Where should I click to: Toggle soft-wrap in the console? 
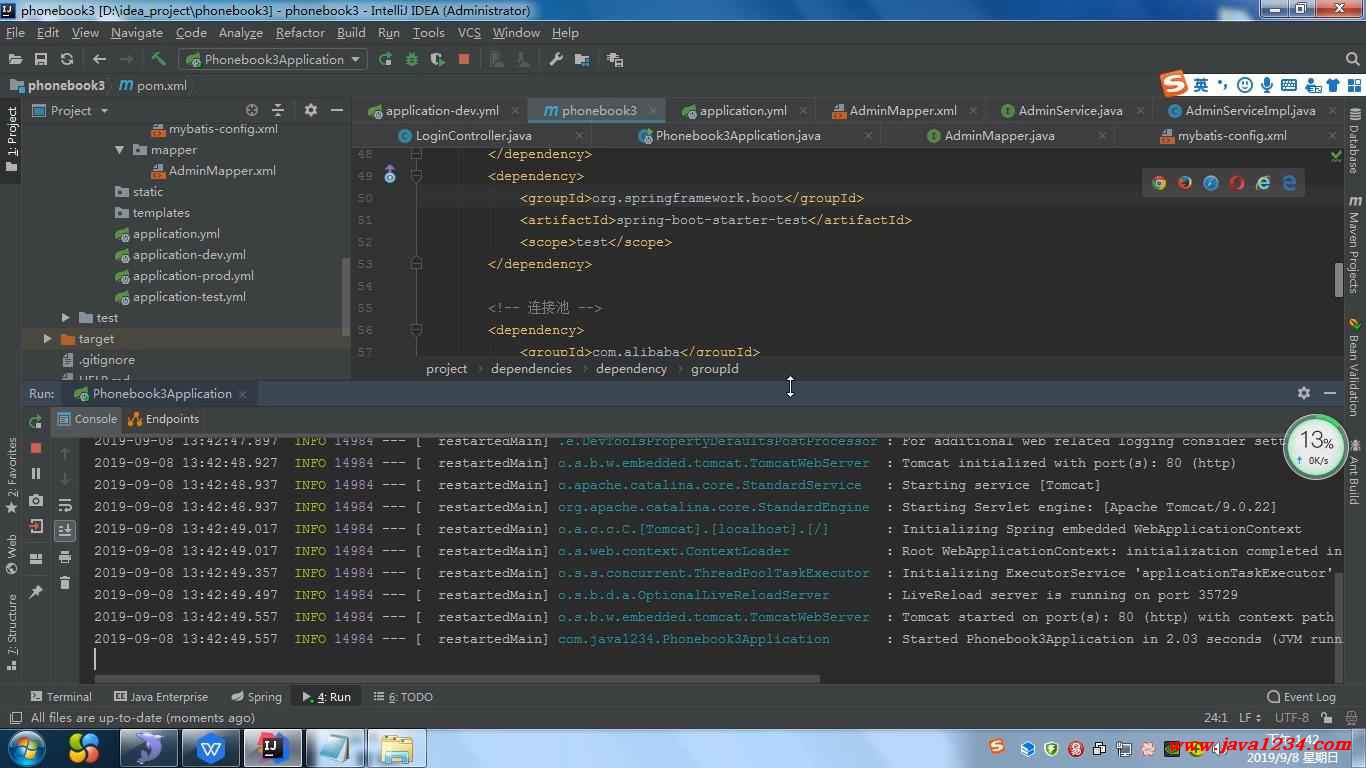coord(65,505)
